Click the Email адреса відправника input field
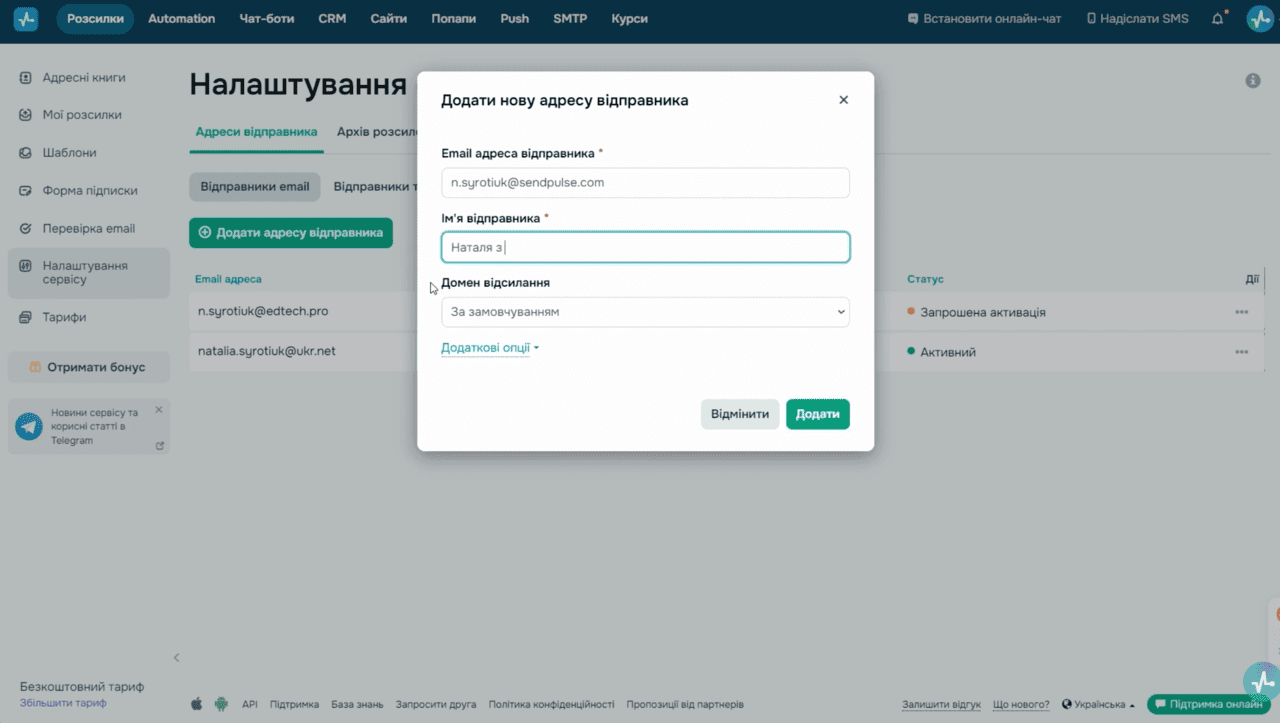Screen dimensions: 1280x723 coord(645,183)
